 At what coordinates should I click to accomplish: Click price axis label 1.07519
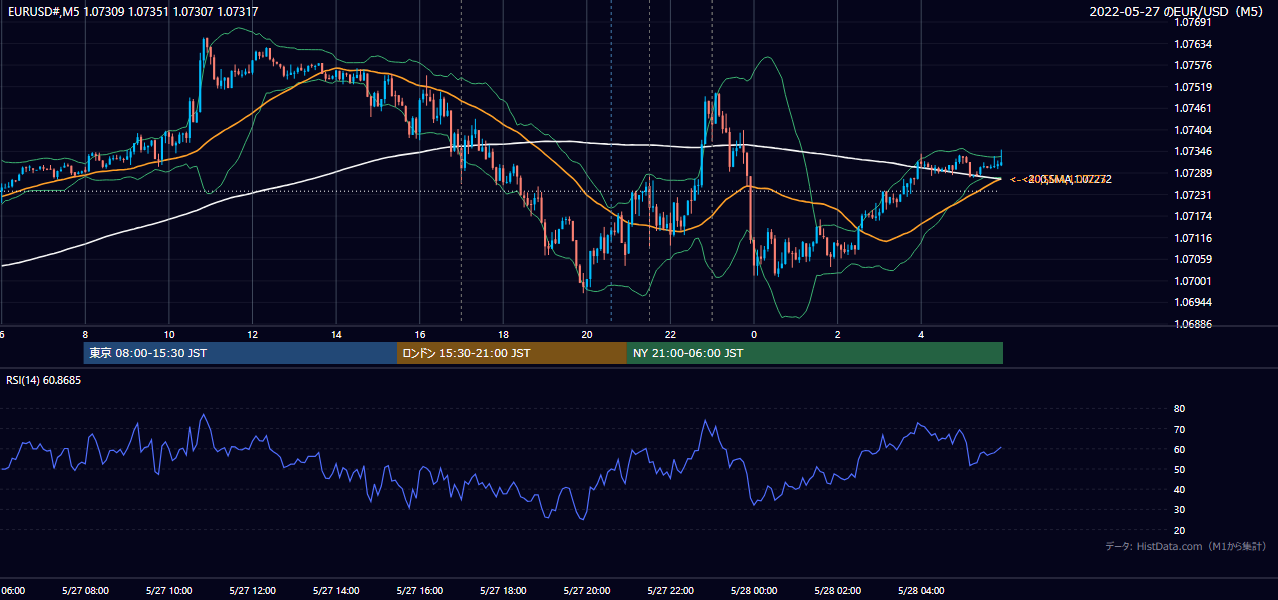click(x=1192, y=87)
